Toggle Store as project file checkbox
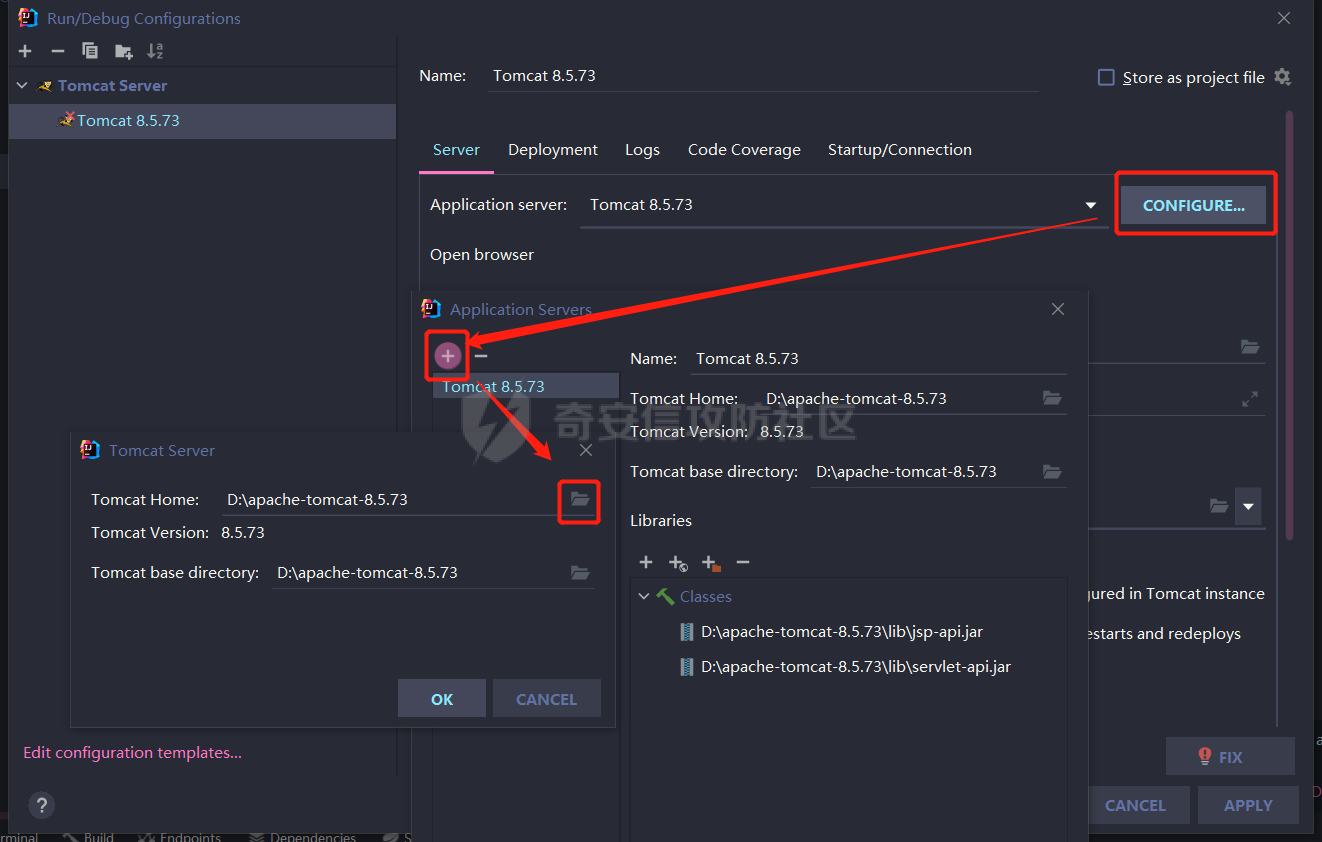This screenshot has width=1322, height=842. [1106, 77]
